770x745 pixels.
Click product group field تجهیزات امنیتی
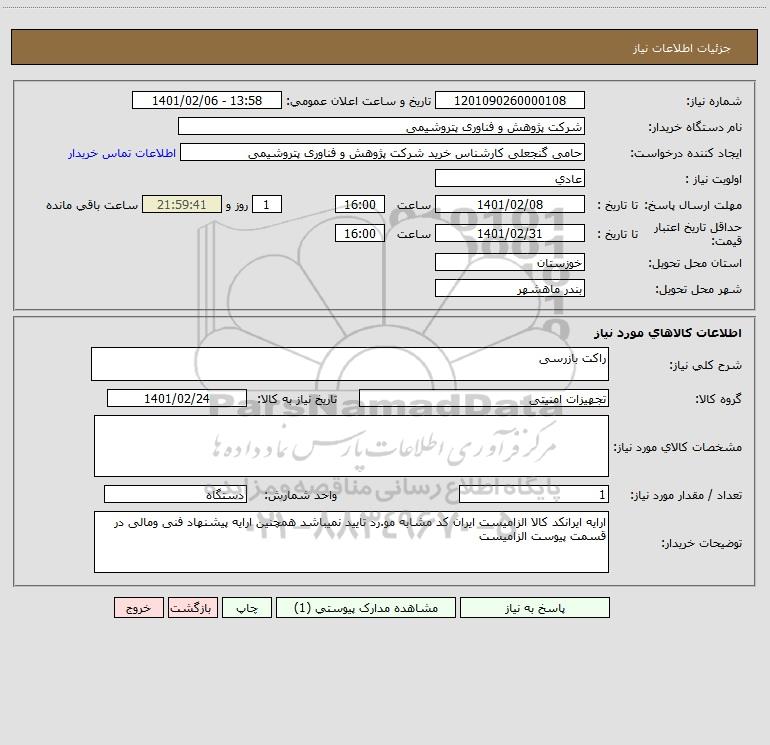484,398
